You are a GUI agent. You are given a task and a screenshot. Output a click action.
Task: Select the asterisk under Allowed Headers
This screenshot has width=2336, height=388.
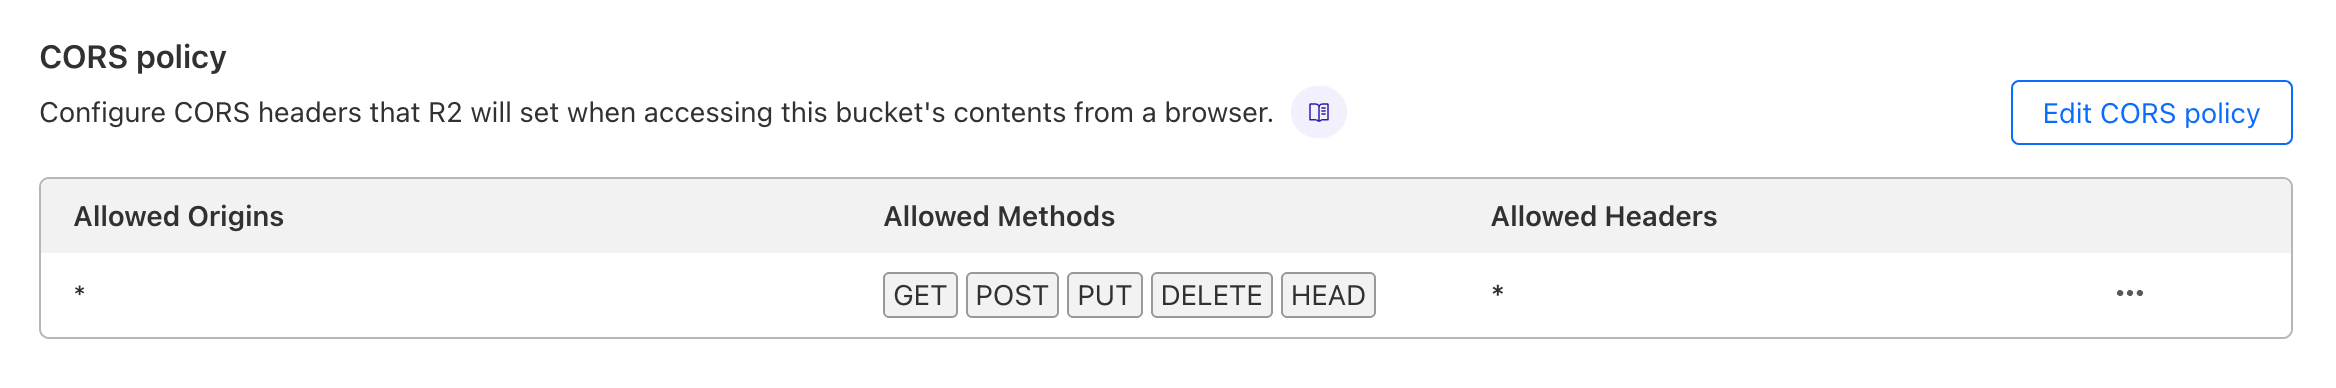(x=1498, y=292)
